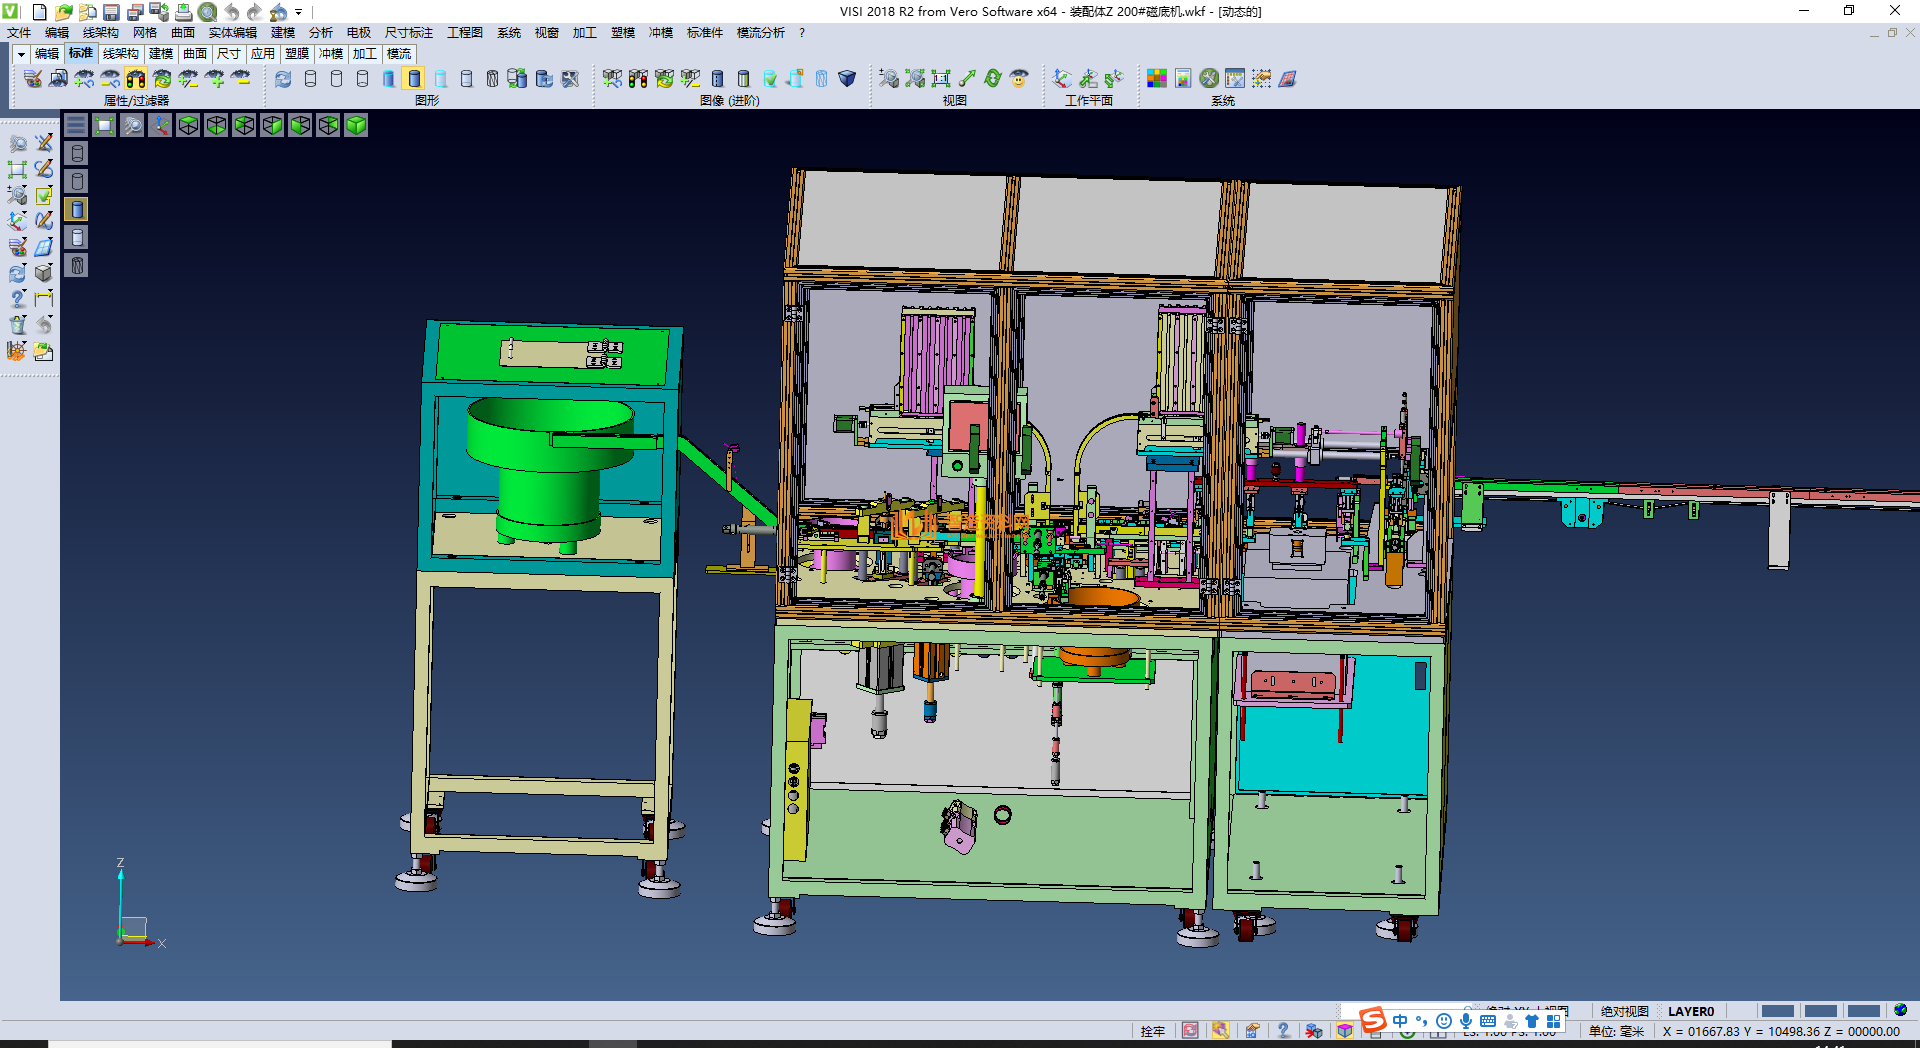Toggle the active shaded mode in left strip
Image resolution: width=1920 pixels, height=1048 pixels.
click(x=77, y=209)
